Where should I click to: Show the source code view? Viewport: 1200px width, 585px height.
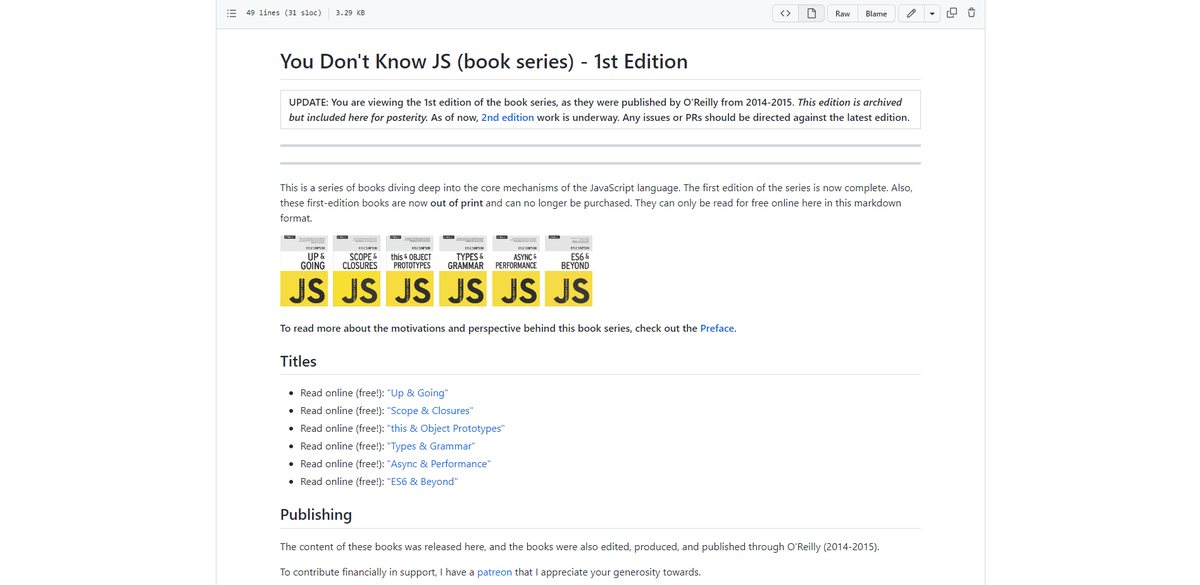785,13
